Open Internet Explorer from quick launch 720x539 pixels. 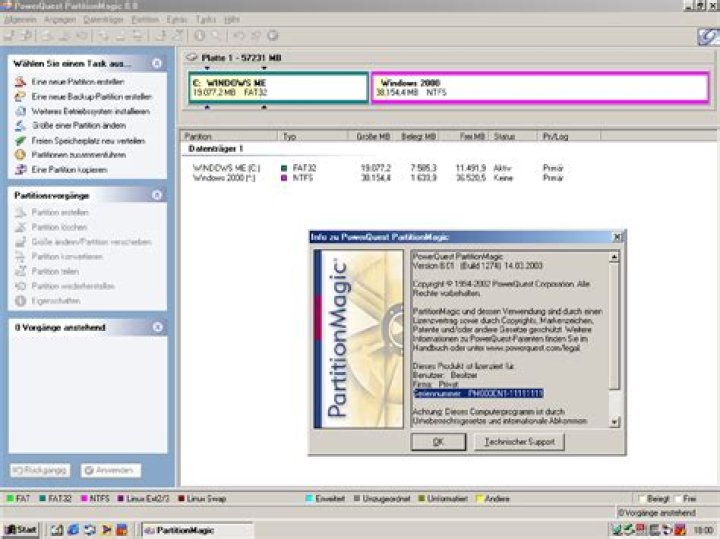coord(73,530)
